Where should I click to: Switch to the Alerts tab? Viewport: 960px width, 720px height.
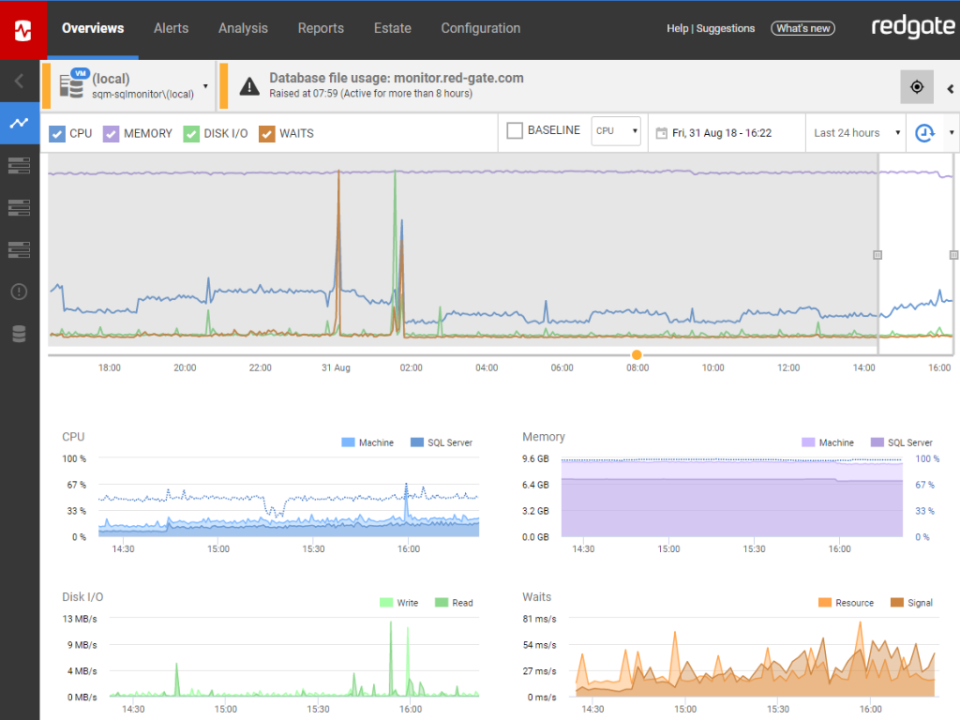coord(170,28)
